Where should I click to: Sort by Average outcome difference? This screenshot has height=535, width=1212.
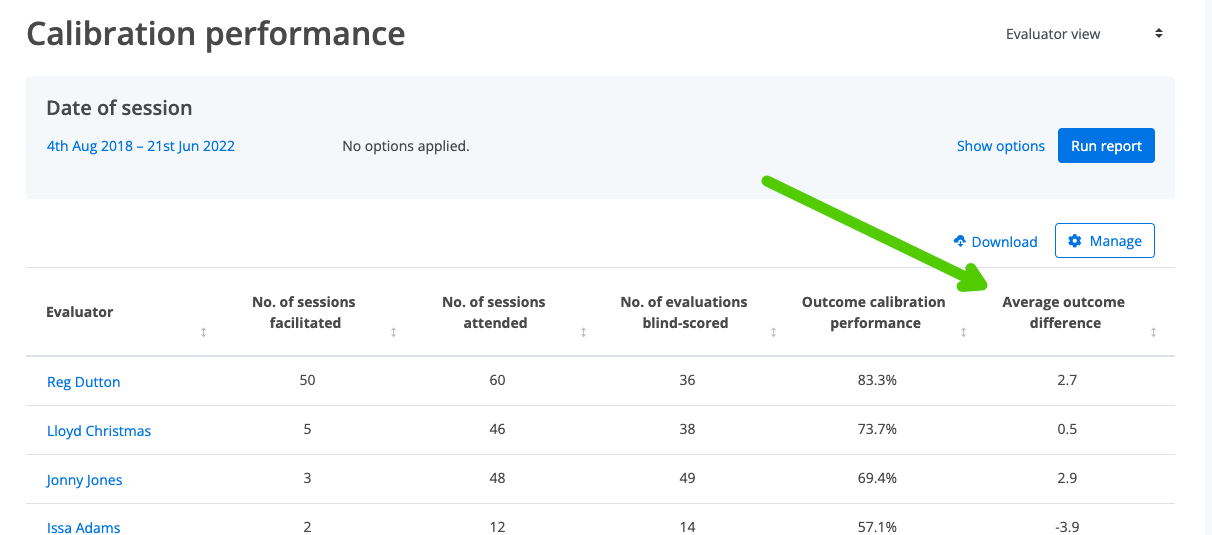(1154, 333)
